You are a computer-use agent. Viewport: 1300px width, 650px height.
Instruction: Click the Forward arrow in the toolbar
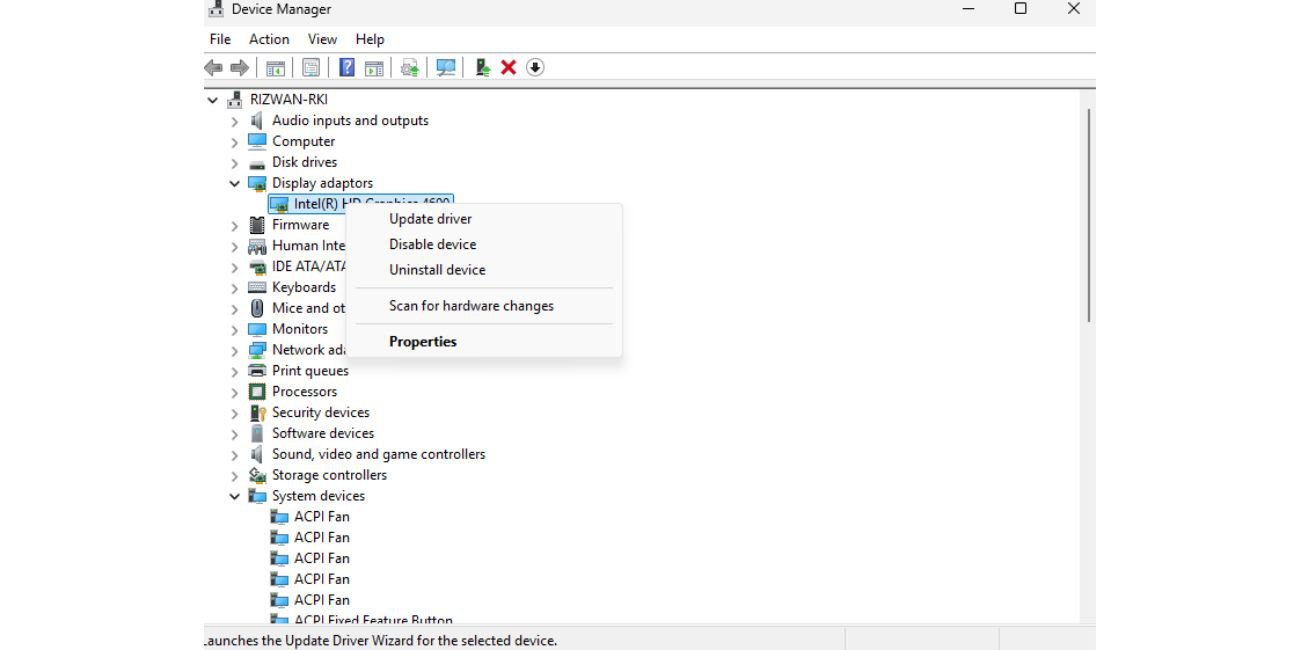[239, 67]
